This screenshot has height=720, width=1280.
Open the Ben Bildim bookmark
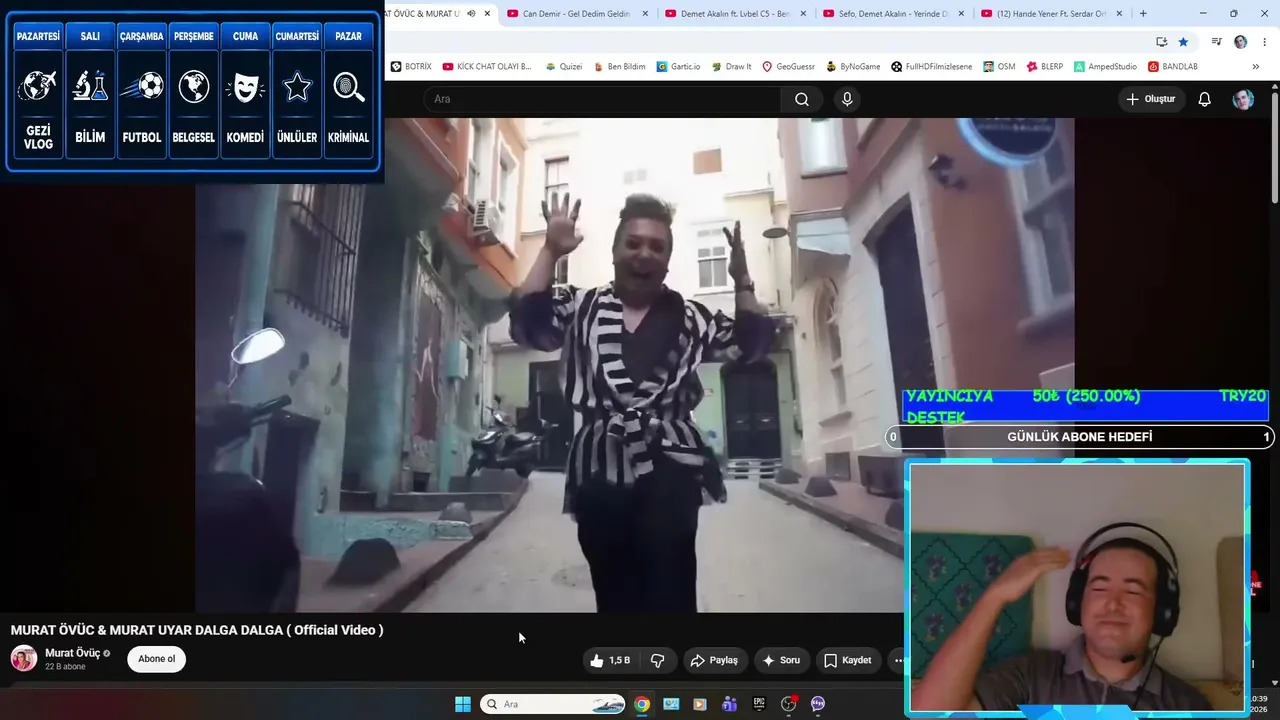click(x=618, y=67)
